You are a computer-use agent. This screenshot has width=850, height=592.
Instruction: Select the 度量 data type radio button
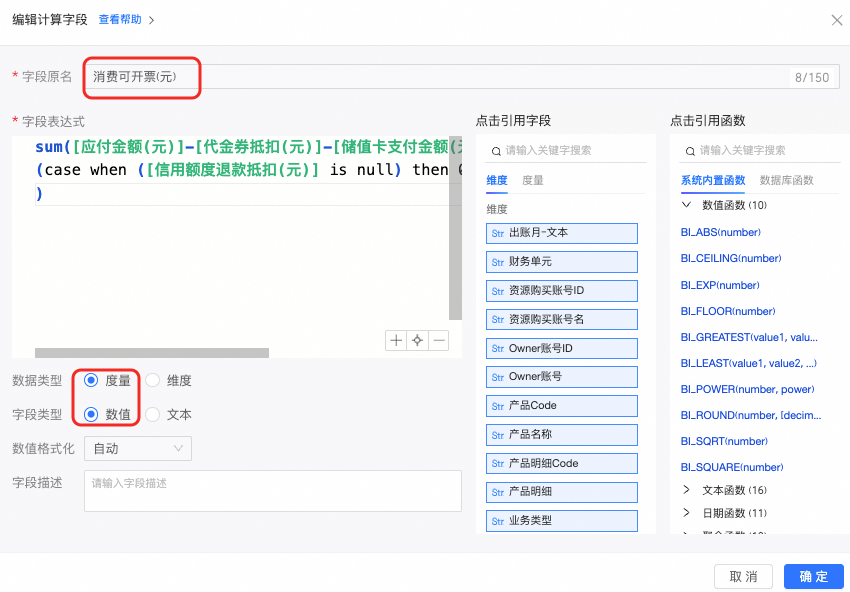click(x=91, y=381)
